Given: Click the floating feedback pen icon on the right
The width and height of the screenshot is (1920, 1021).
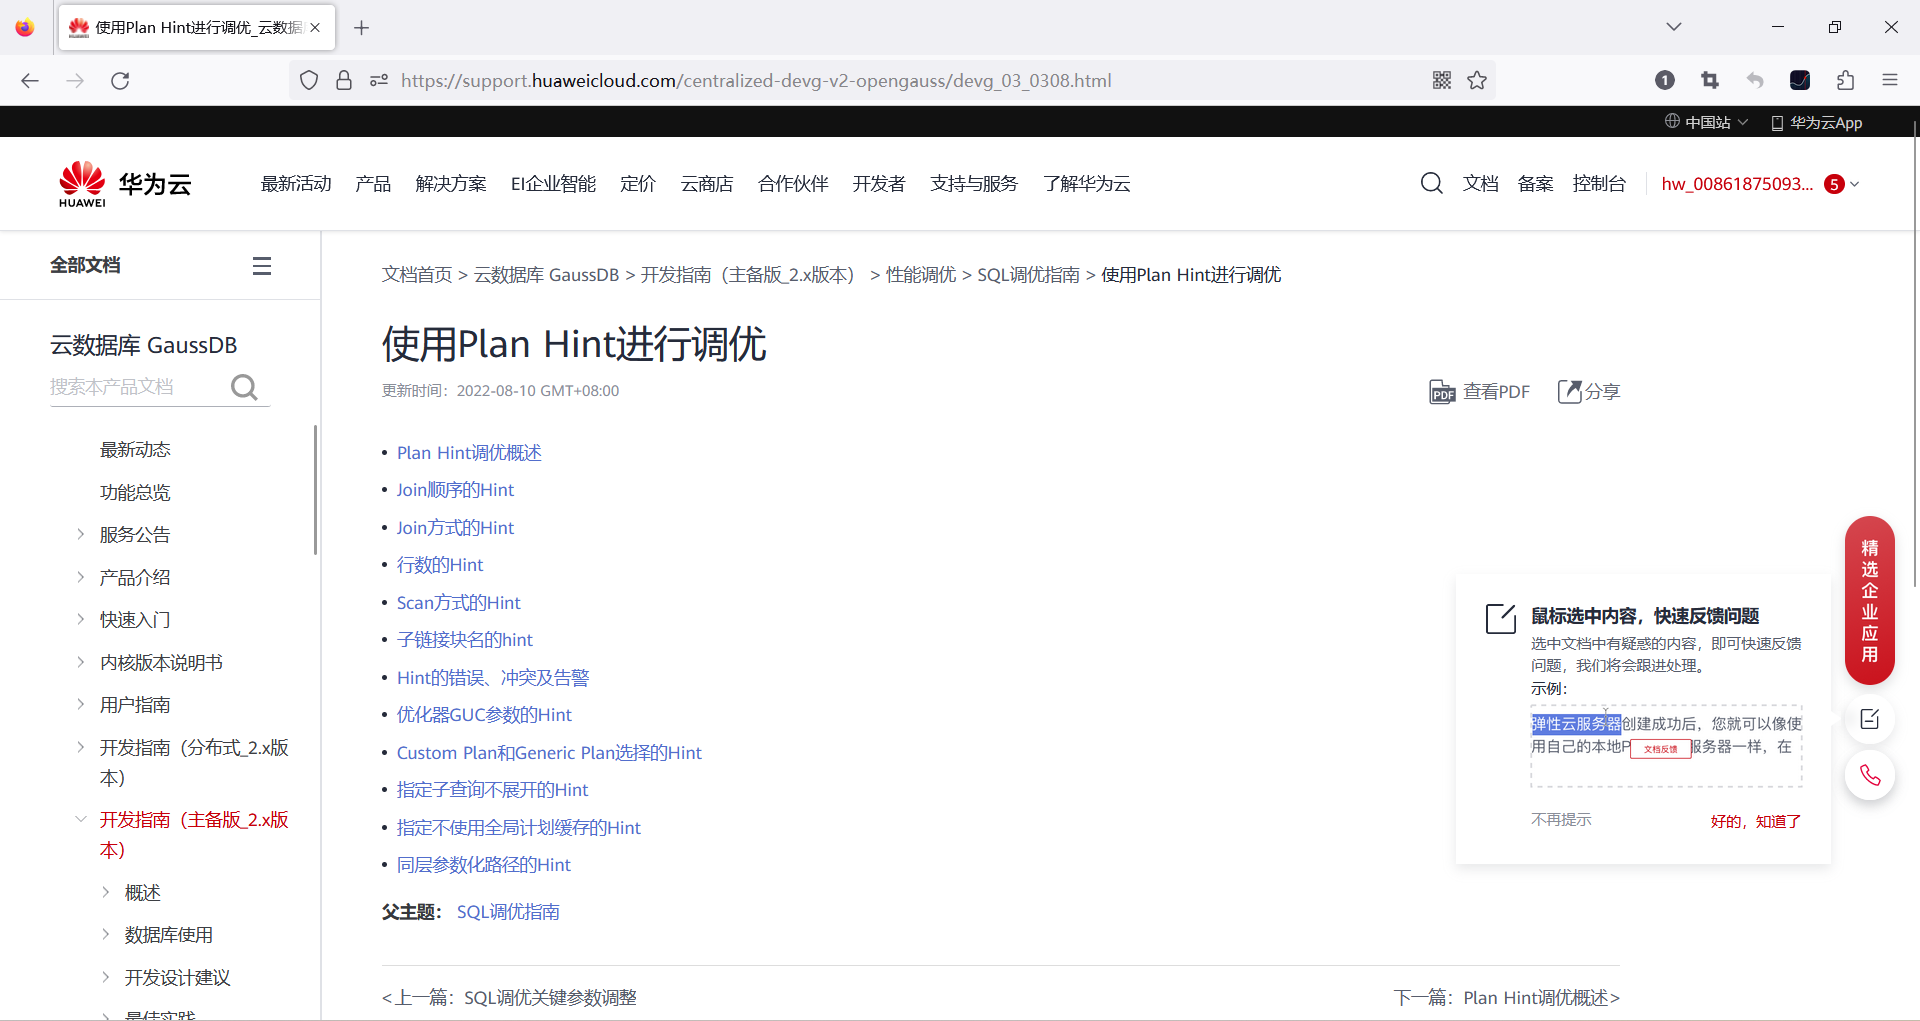Looking at the screenshot, I should (x=1870, y=719).
